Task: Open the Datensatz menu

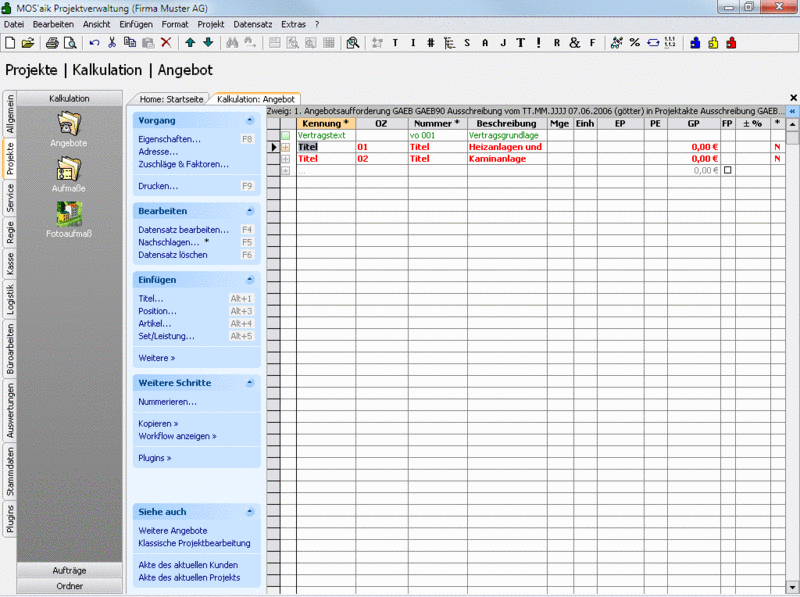Action: coord(253,24)
